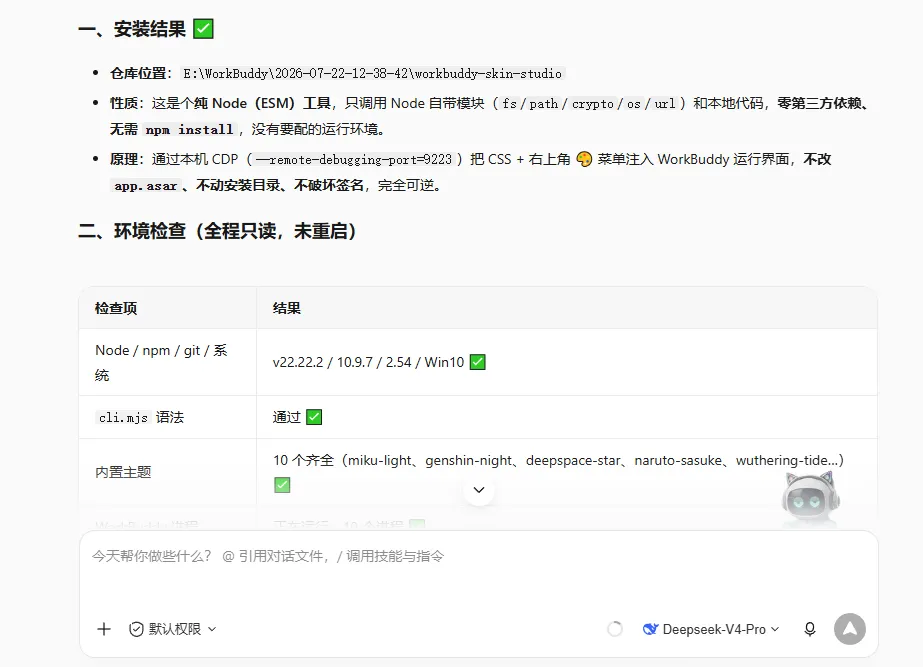Open the 默认权限 permission dropdown
Viewport: 923px width, 667px height.
click(x=173, y=629)
